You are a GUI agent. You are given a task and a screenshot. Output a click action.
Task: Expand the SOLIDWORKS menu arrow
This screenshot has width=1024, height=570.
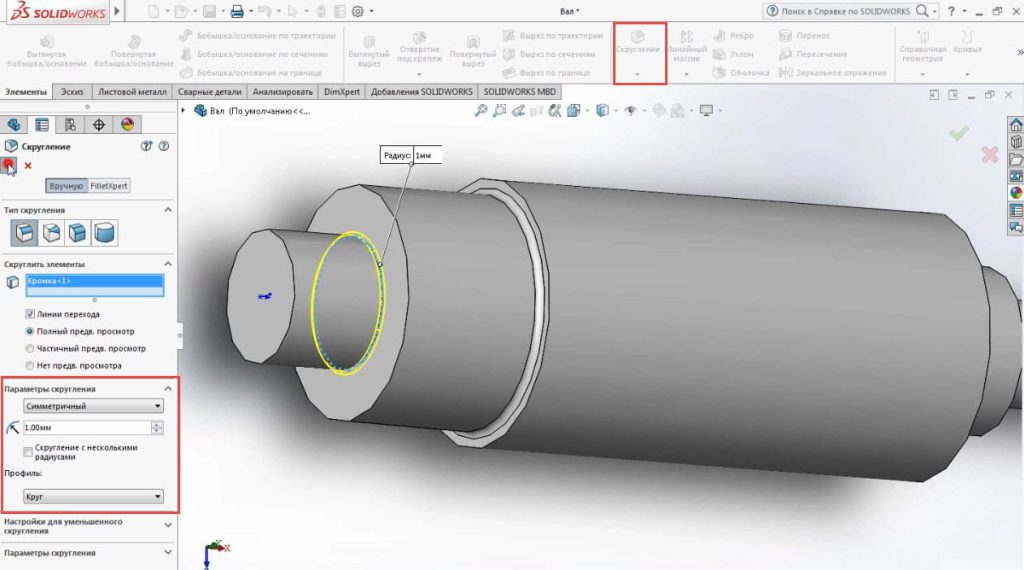click(117, 10)
